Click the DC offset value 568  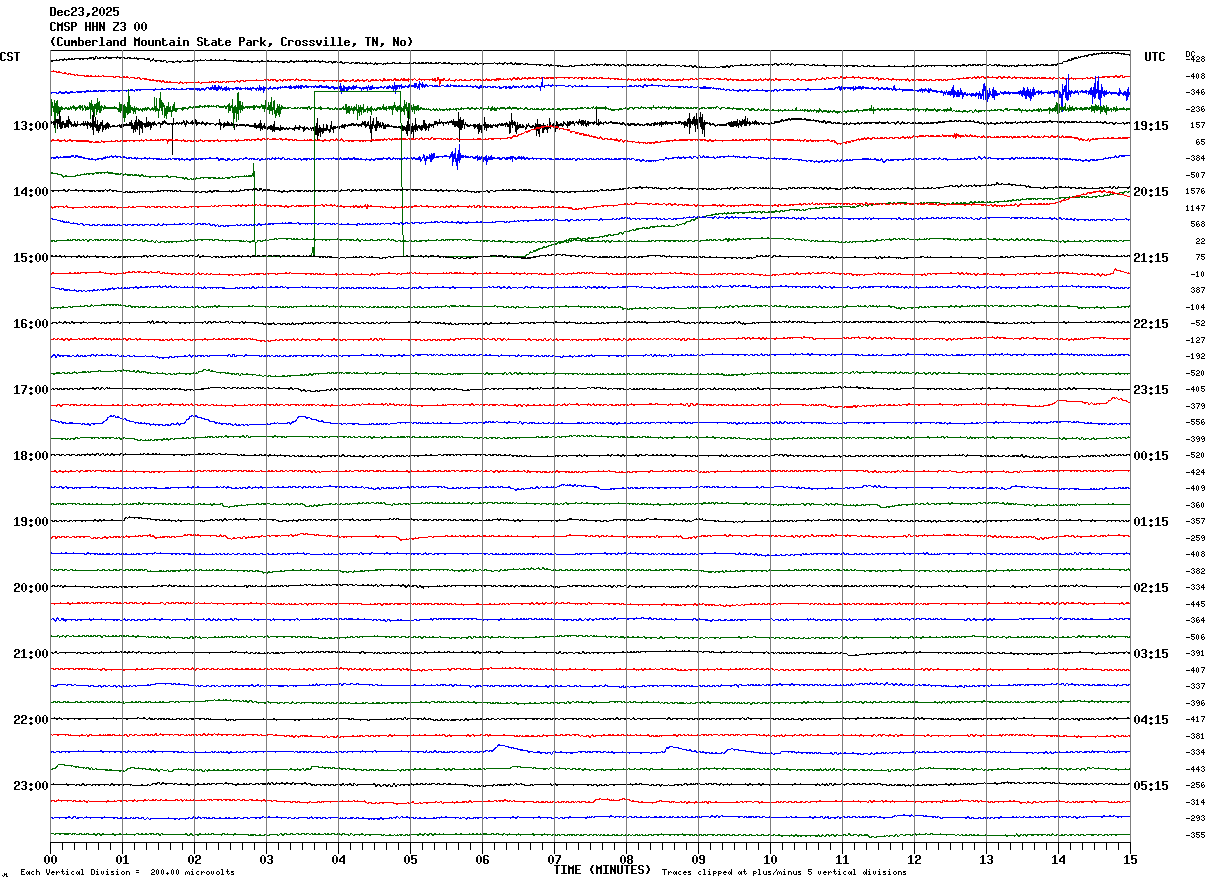click(1197, 224)
